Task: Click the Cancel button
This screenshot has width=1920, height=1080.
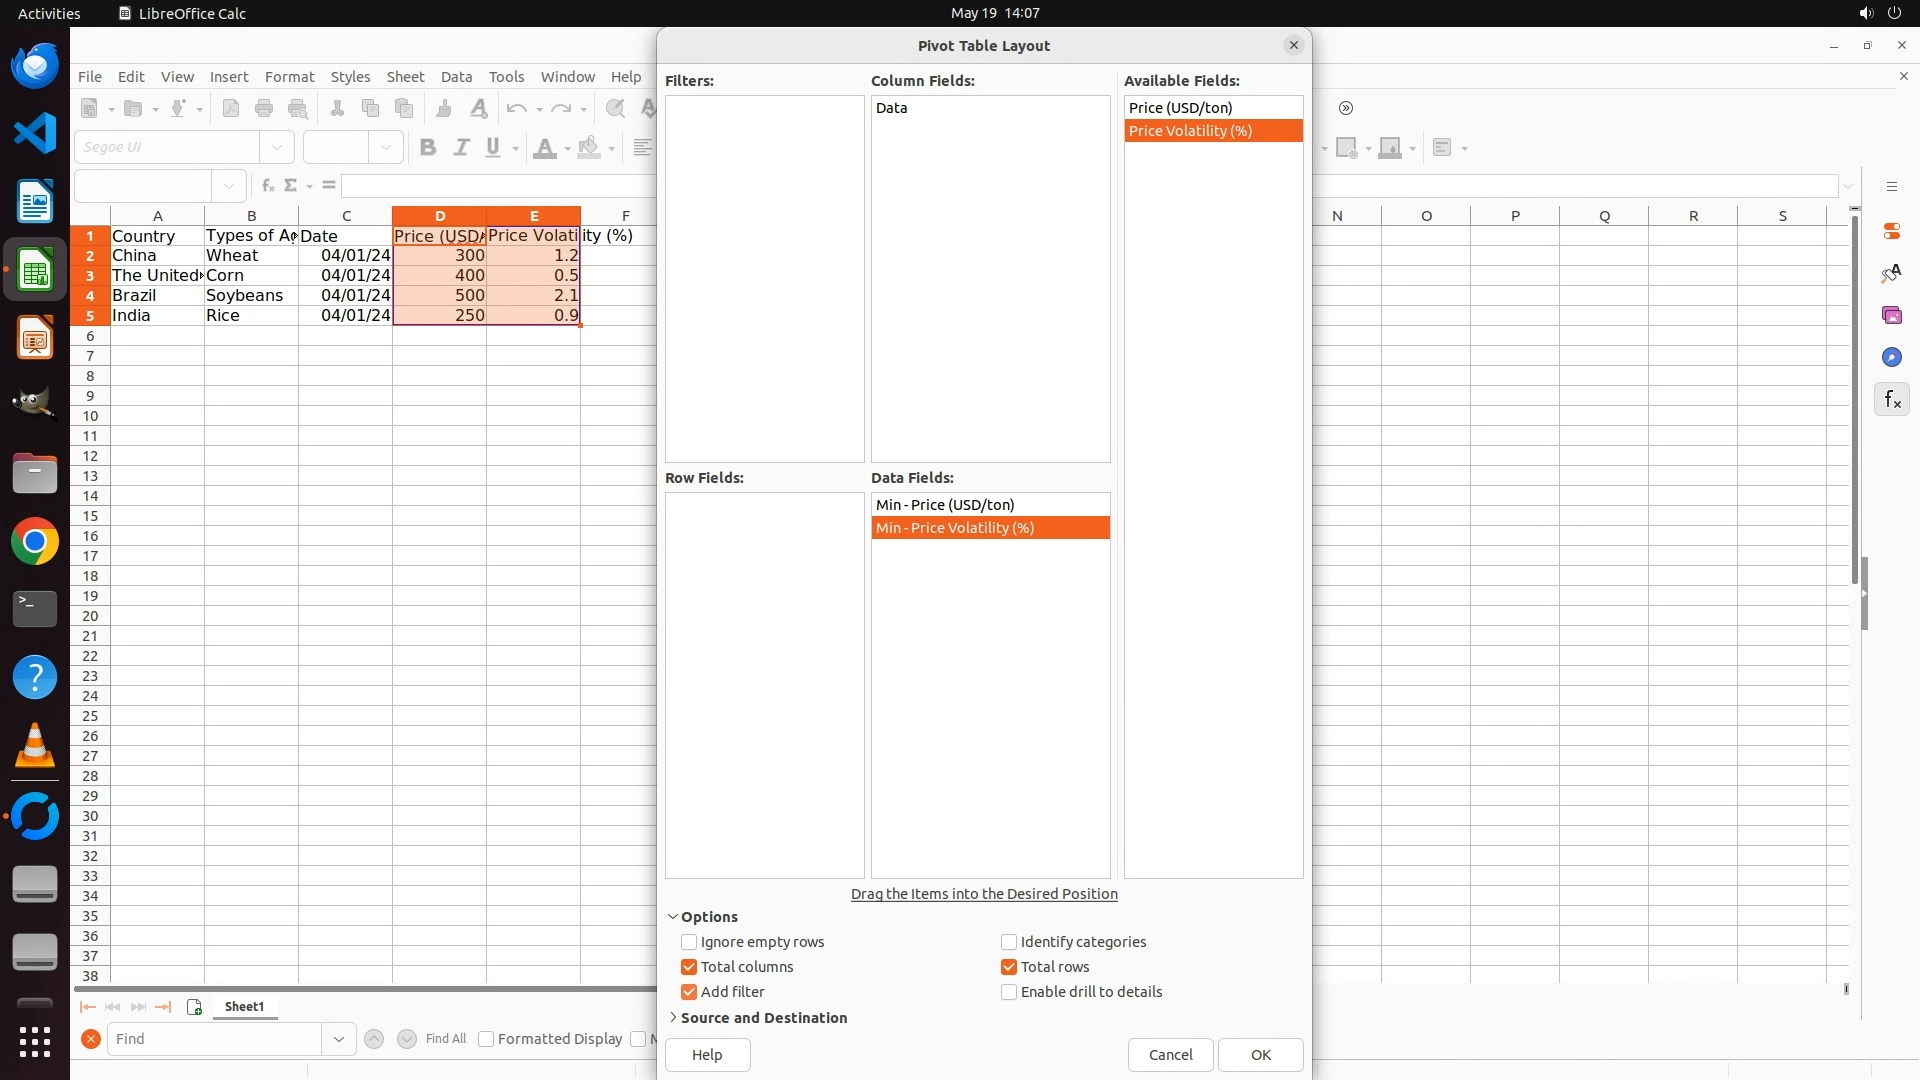Action: tap(1170, 1055)
